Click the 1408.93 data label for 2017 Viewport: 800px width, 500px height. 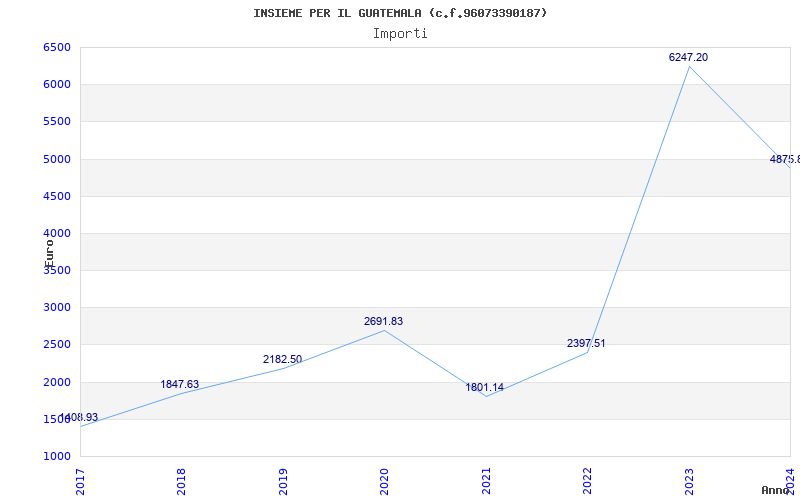click(79, 417)
